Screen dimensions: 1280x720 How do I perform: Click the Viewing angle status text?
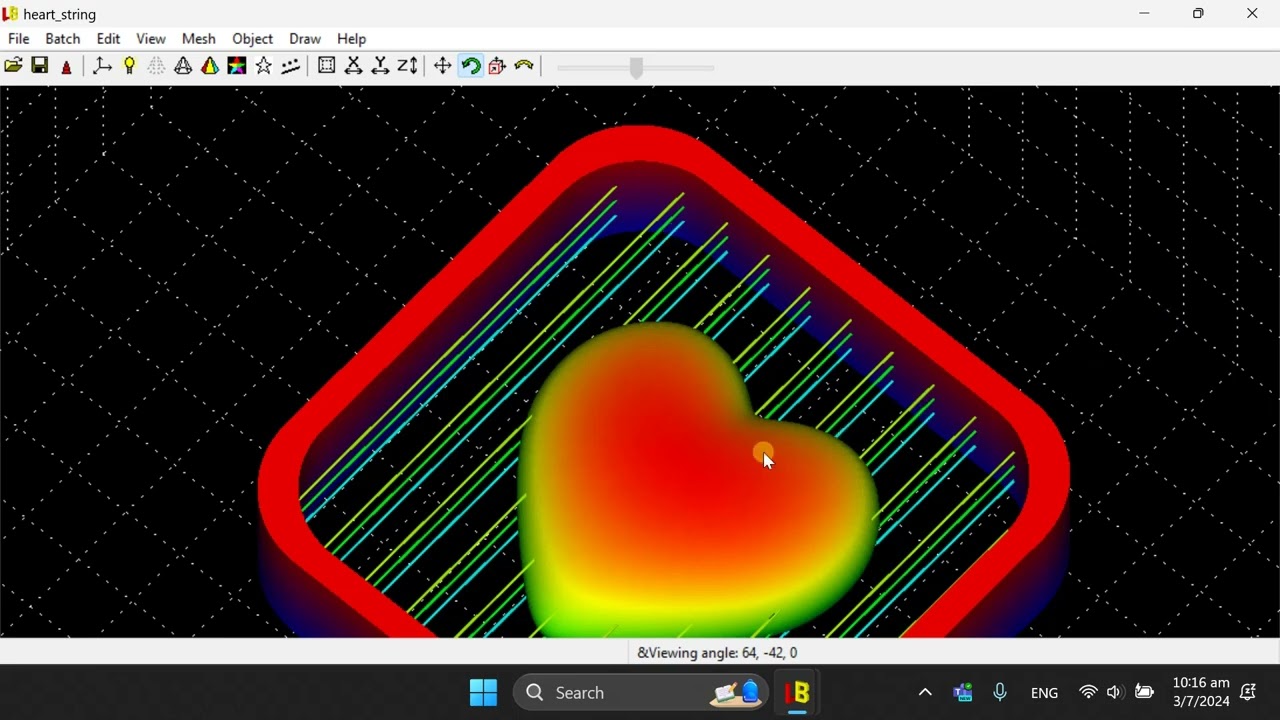(x=718, y=653)
